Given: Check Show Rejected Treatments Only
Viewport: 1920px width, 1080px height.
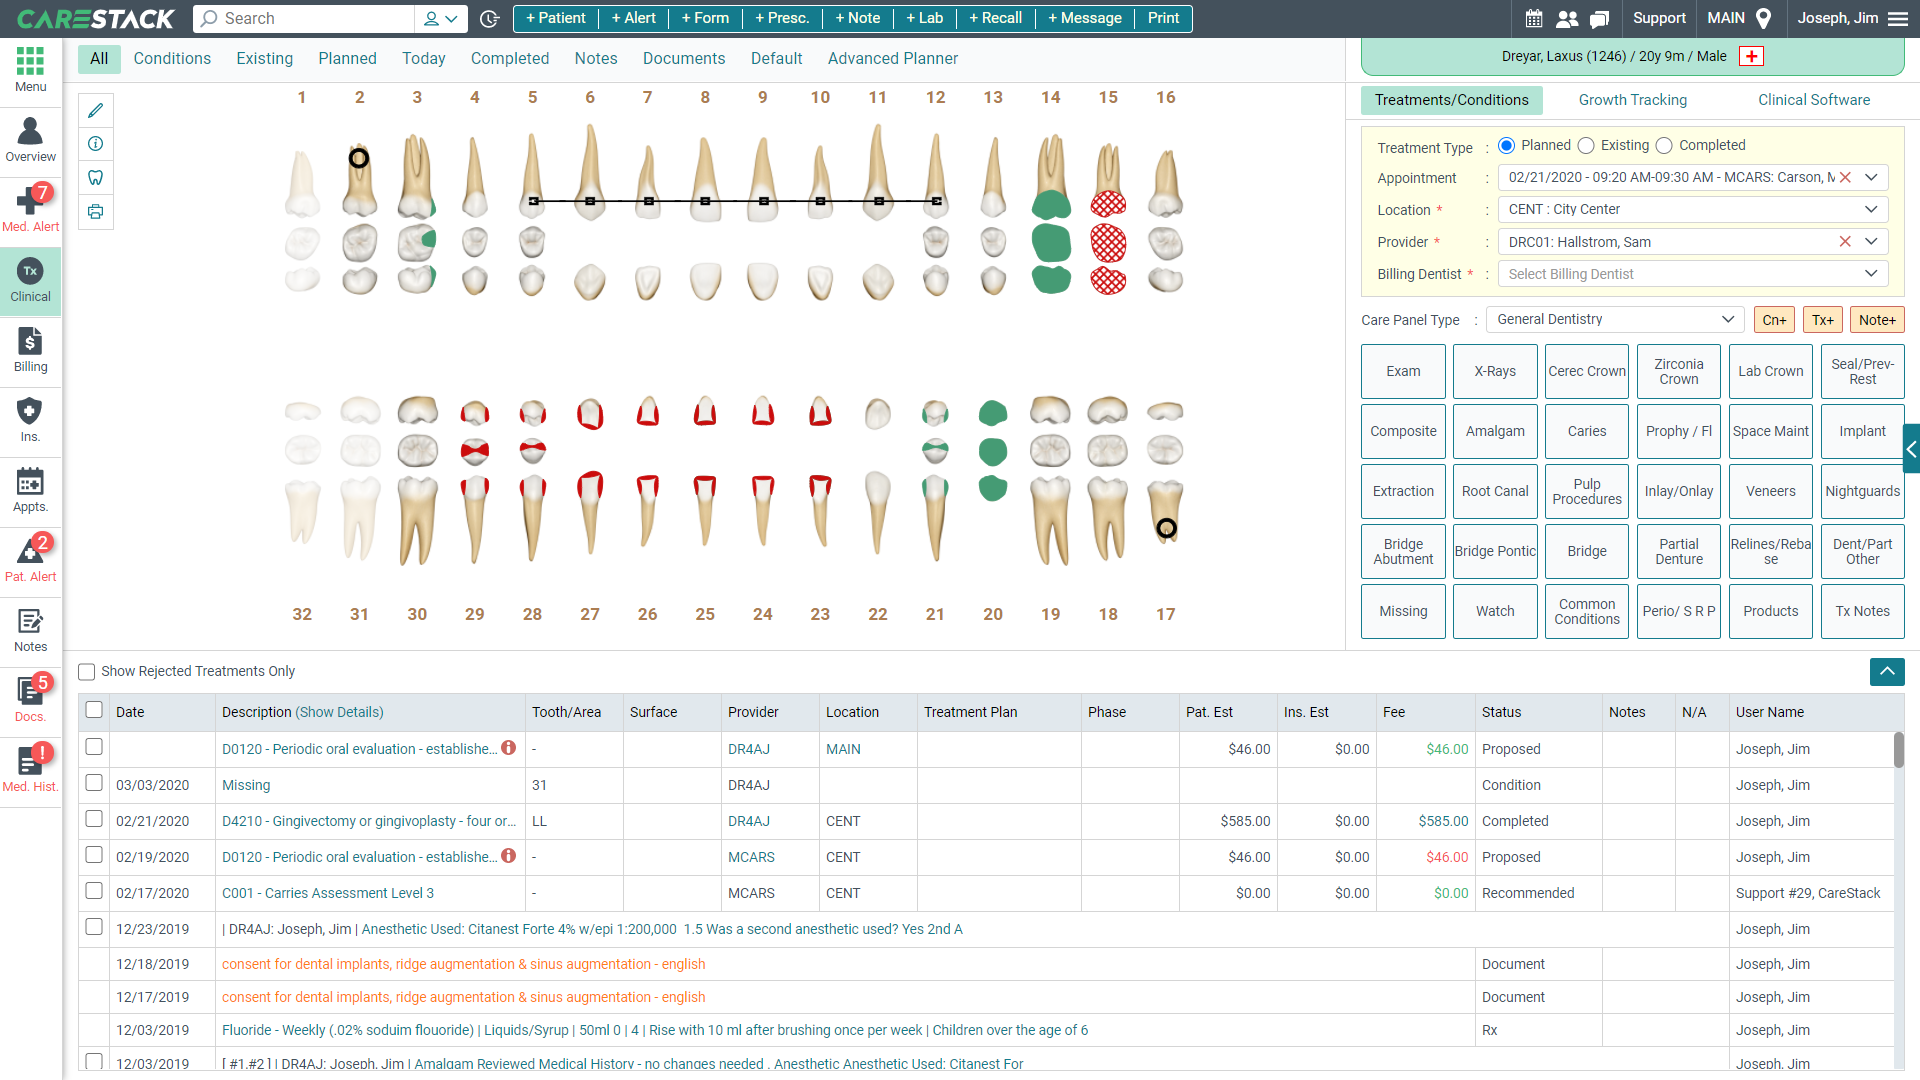Looking at the screenshot, I should click(x=87, y=672).
